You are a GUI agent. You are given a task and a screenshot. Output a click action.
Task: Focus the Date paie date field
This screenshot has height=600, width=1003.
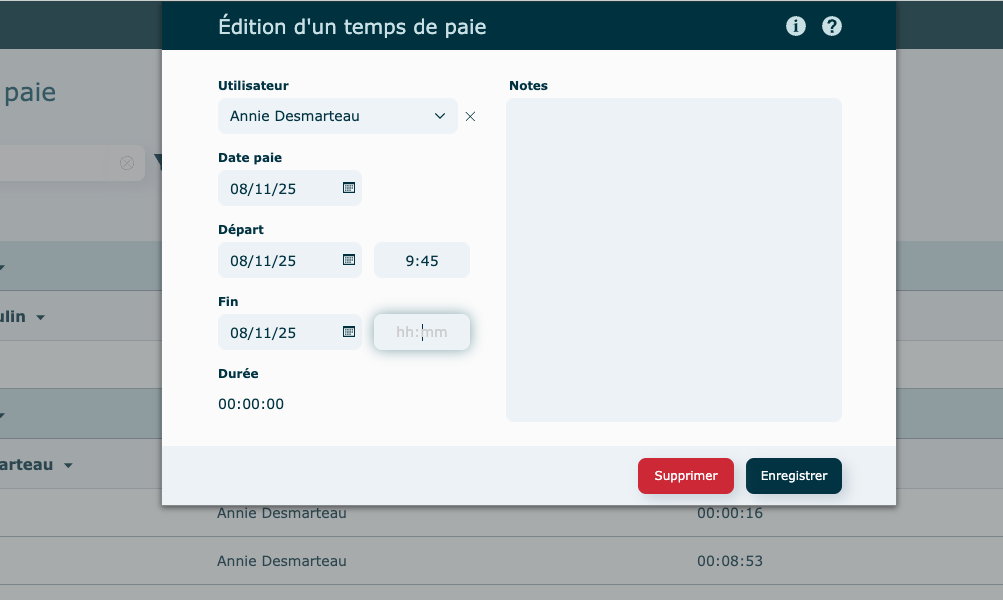point(276,188)
